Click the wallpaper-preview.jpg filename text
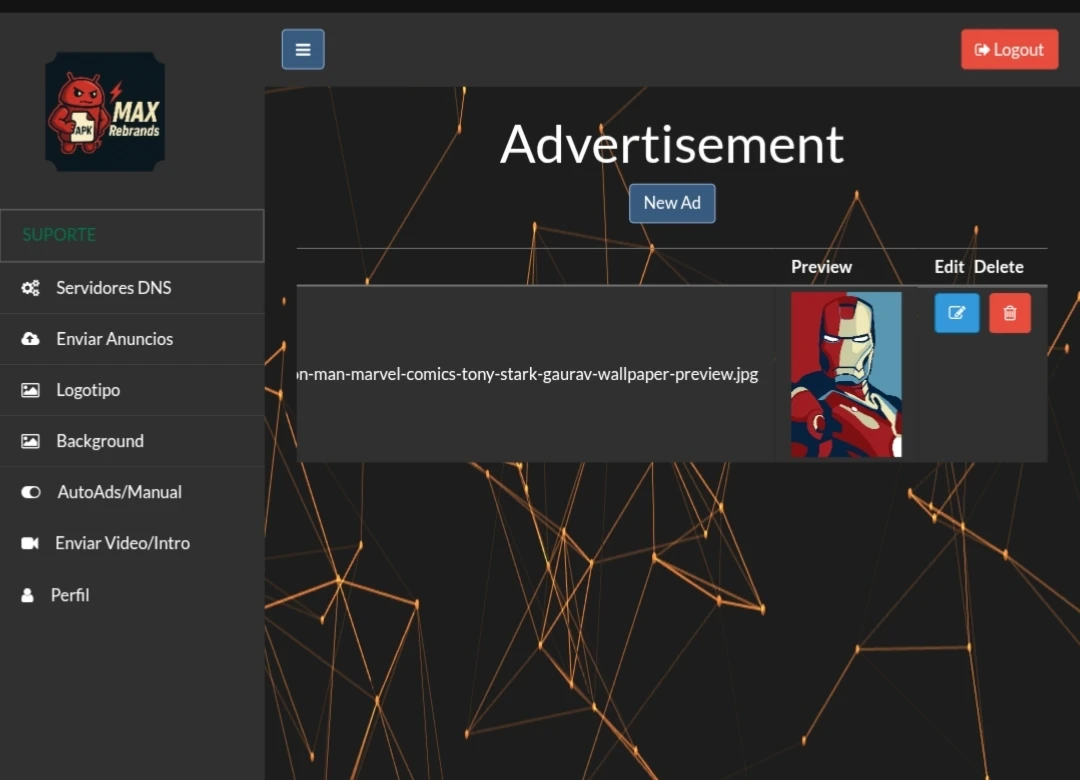This screenshot has width=1080, height=780. click(528, 374)
